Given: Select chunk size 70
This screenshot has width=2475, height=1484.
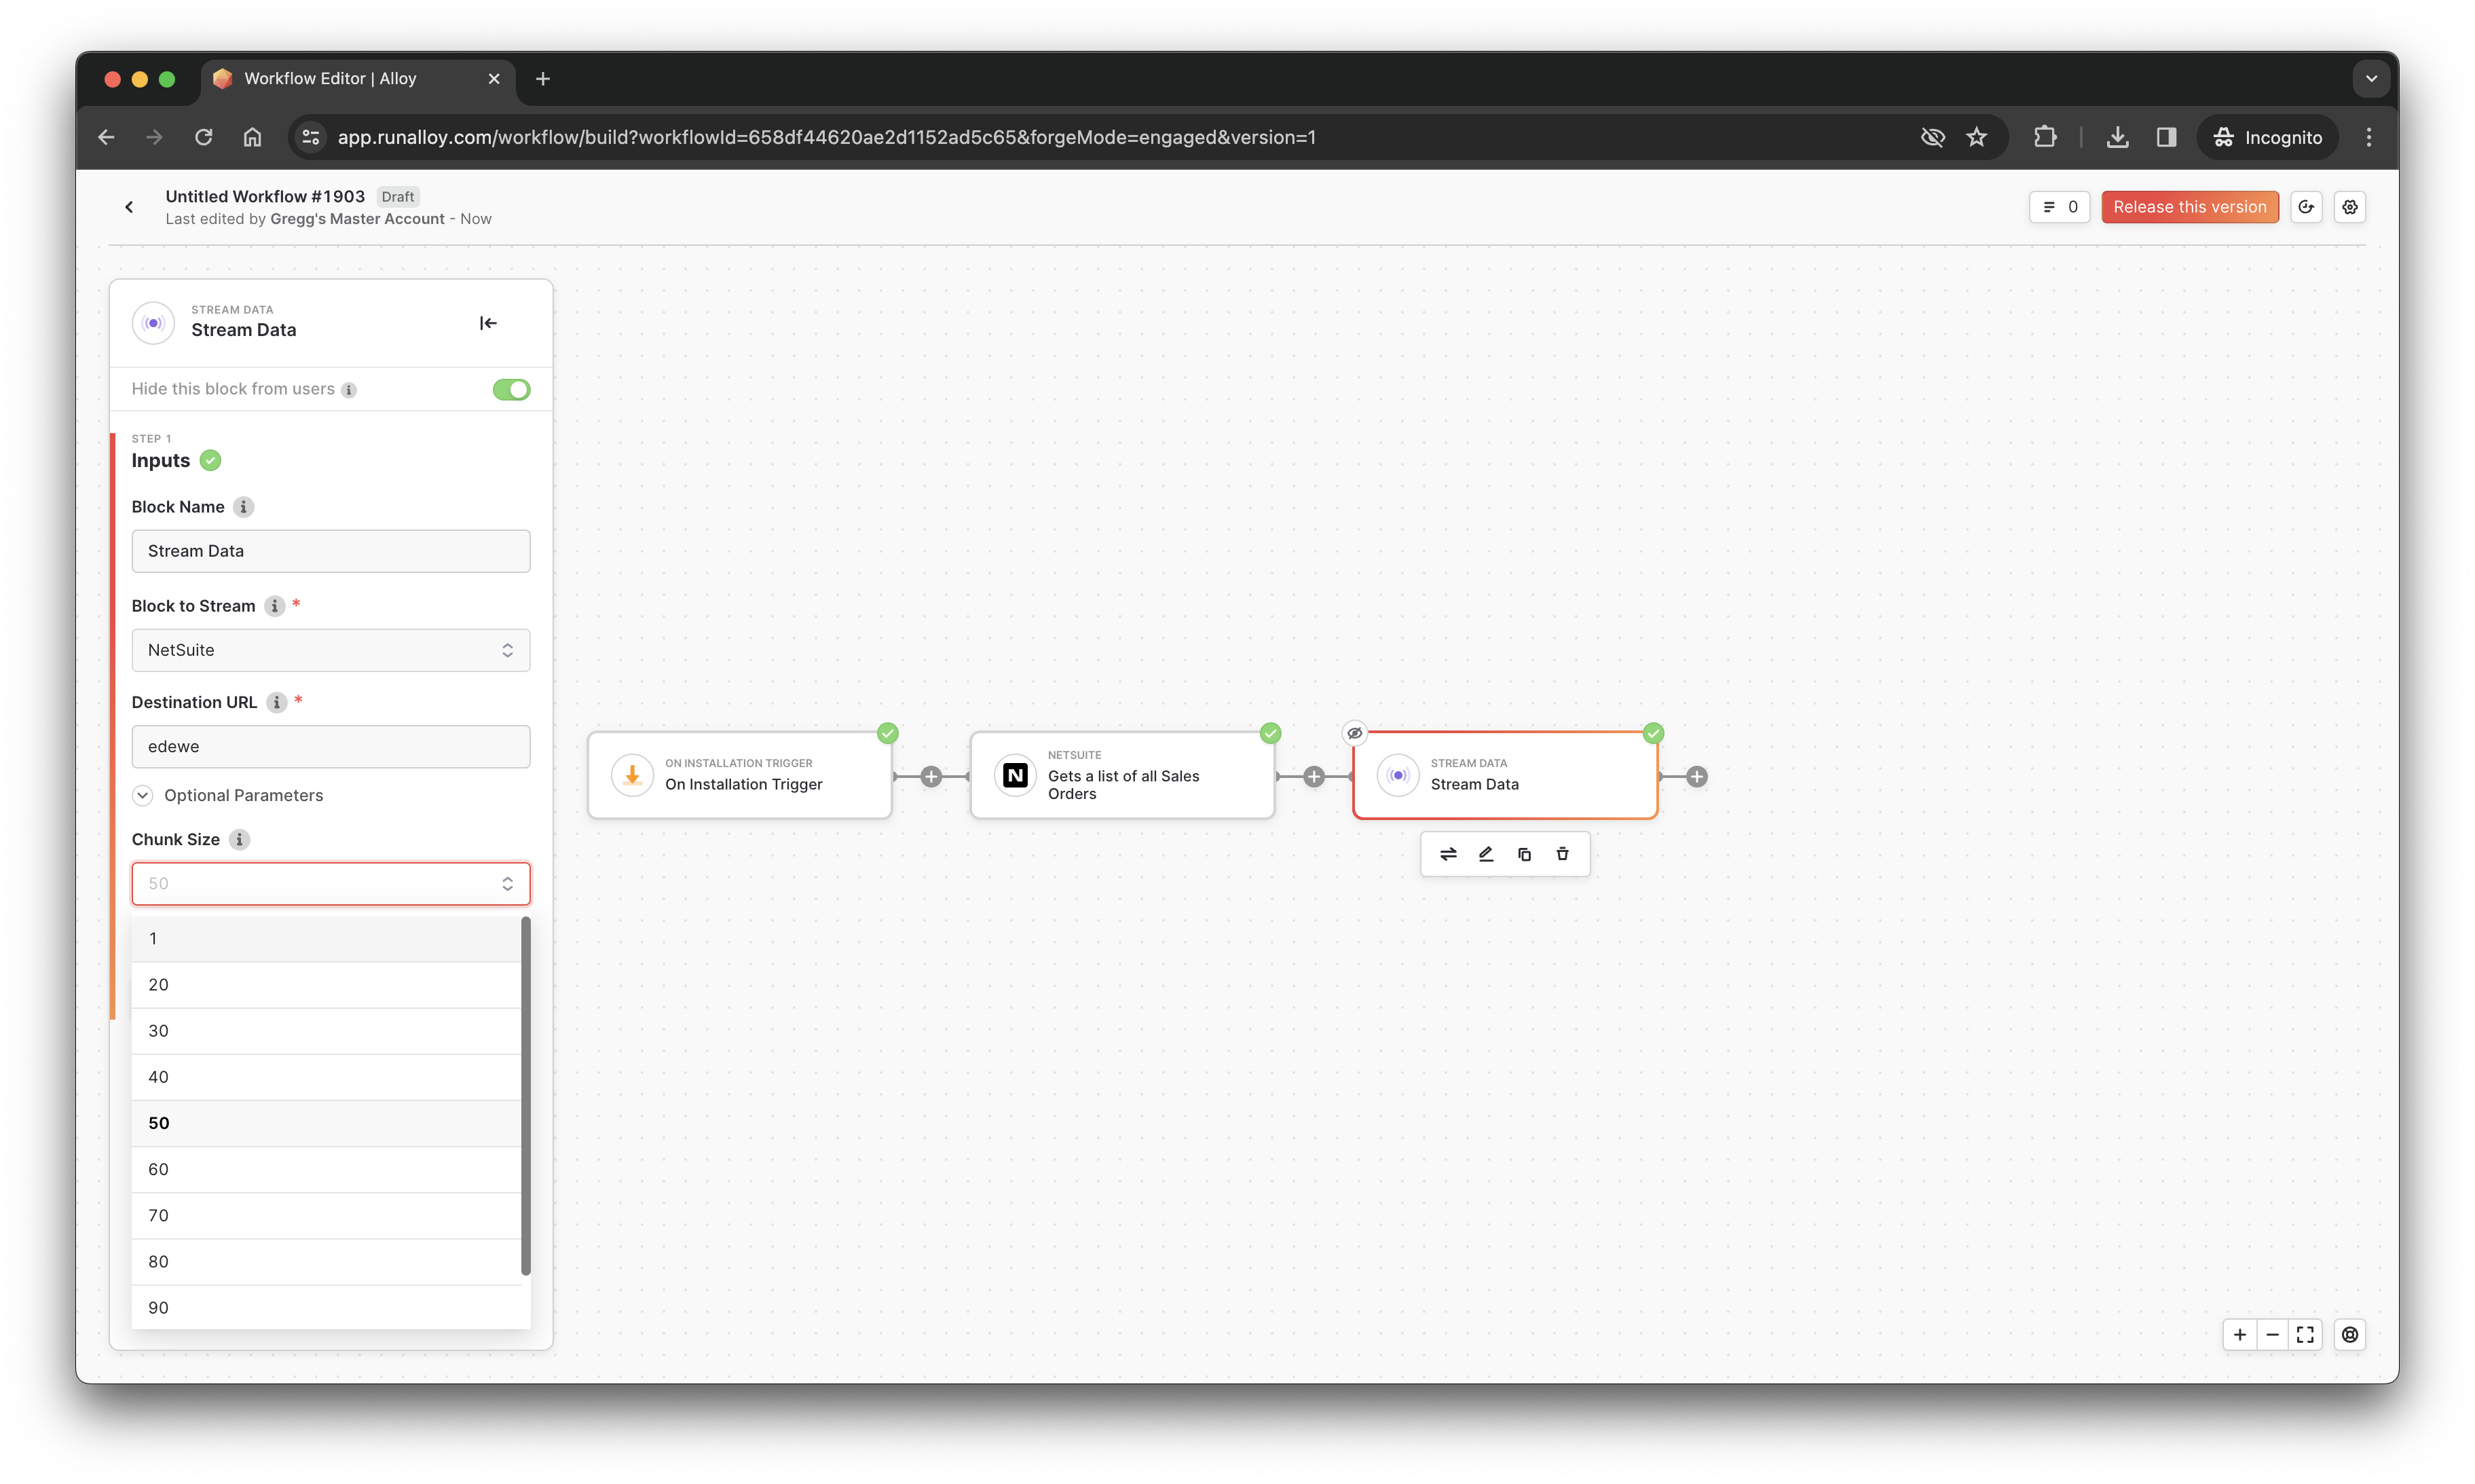Looking at the screenshot, I should click(326, 1216).
